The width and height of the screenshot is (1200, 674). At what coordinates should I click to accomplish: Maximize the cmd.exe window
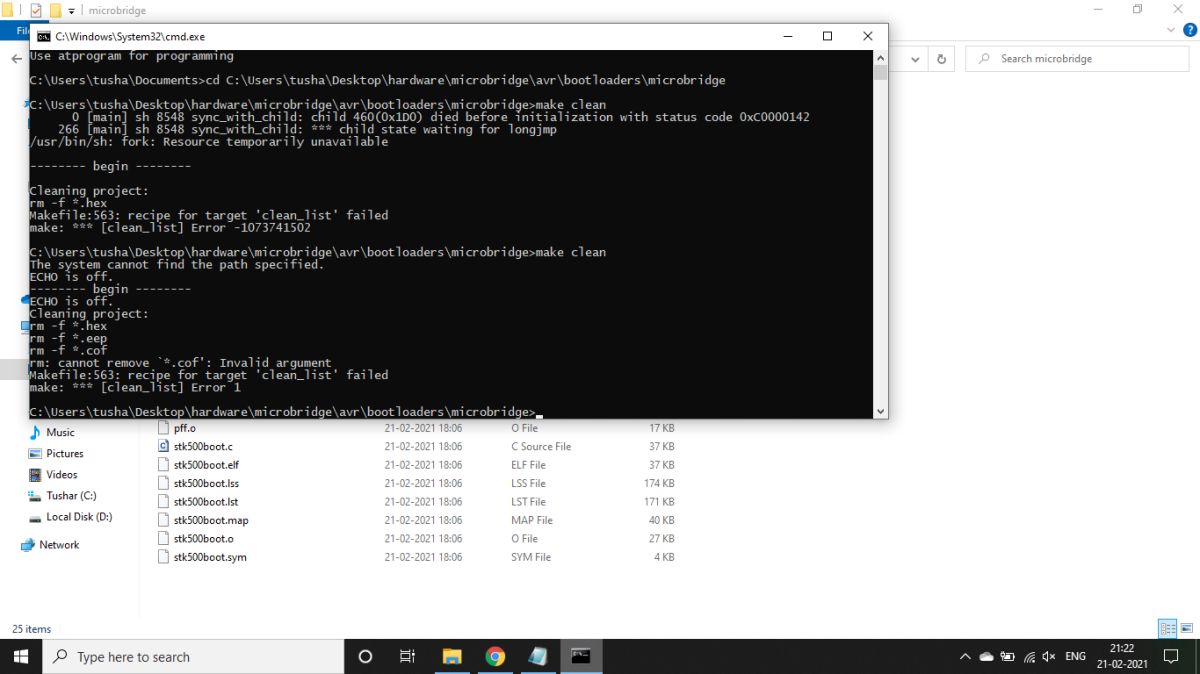[x=827, y=36]
